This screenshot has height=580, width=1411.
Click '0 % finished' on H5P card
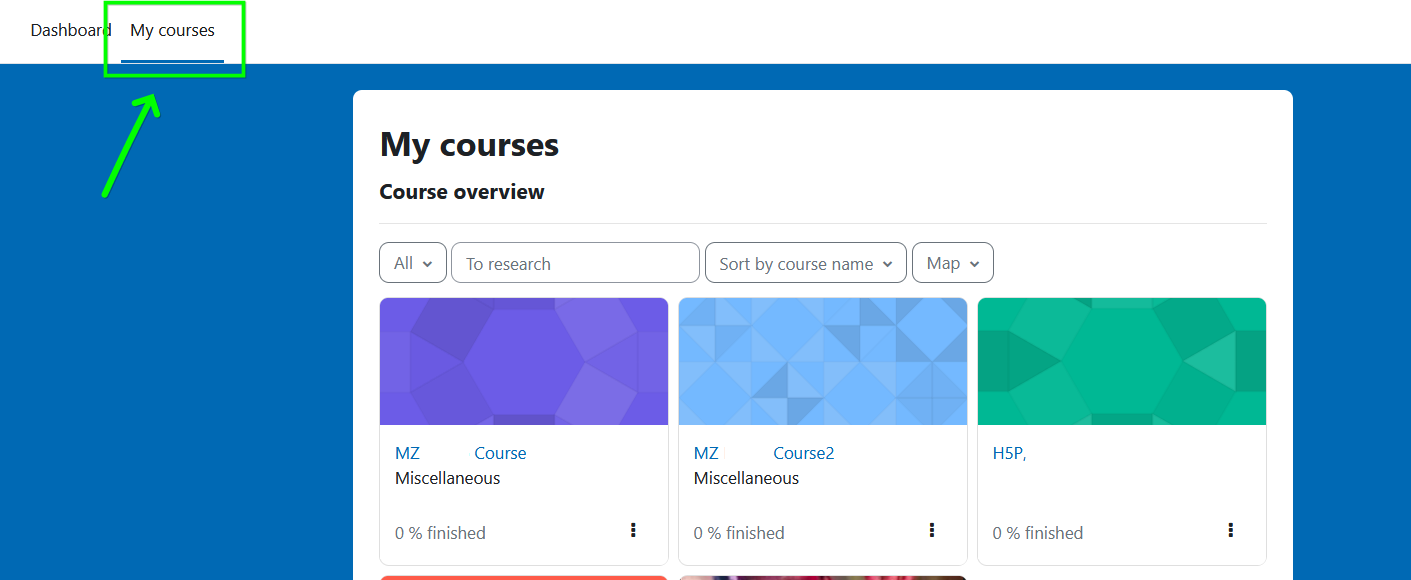tap(1038, 533)
